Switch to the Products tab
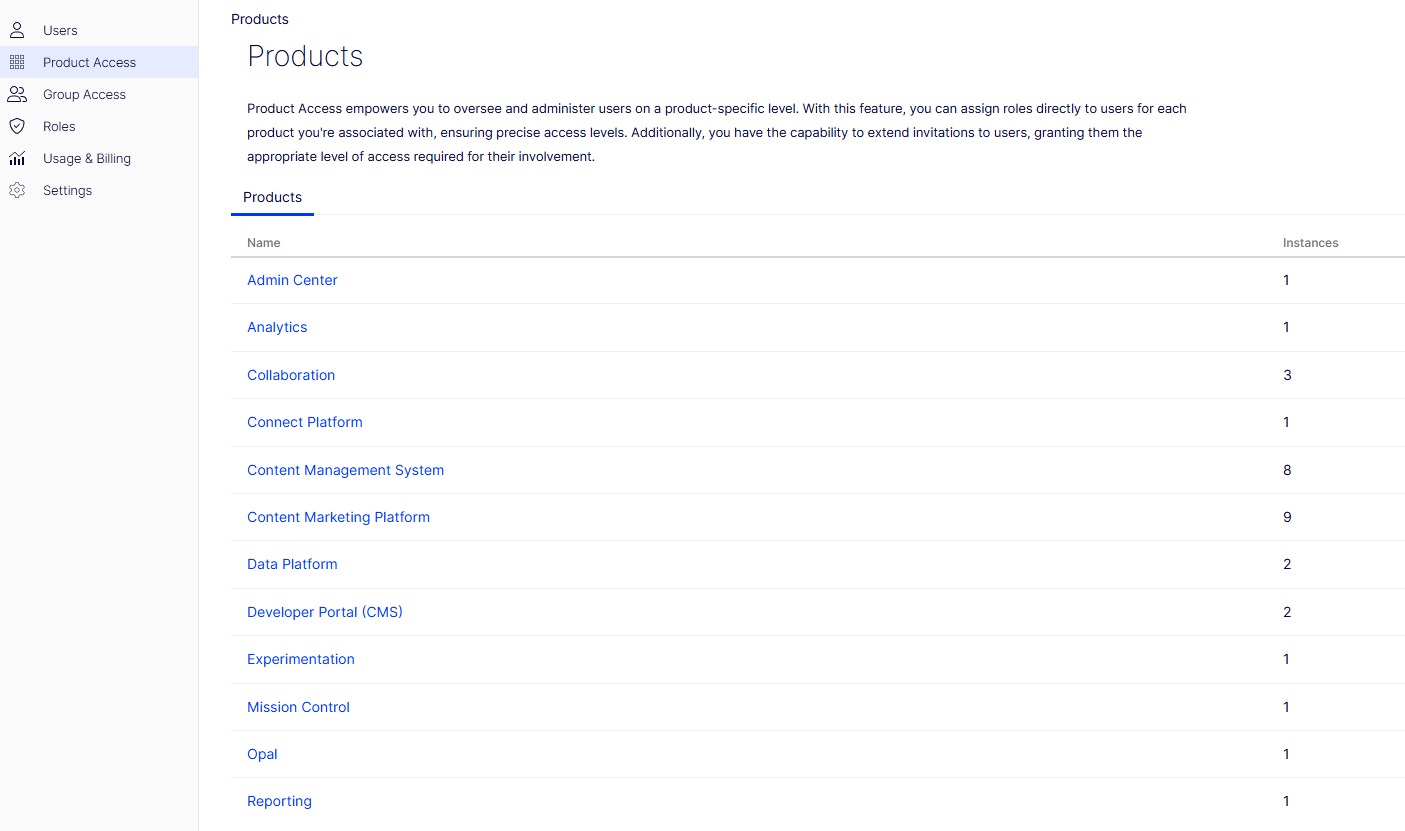1405x831 pixels. (x=272, y=197)
